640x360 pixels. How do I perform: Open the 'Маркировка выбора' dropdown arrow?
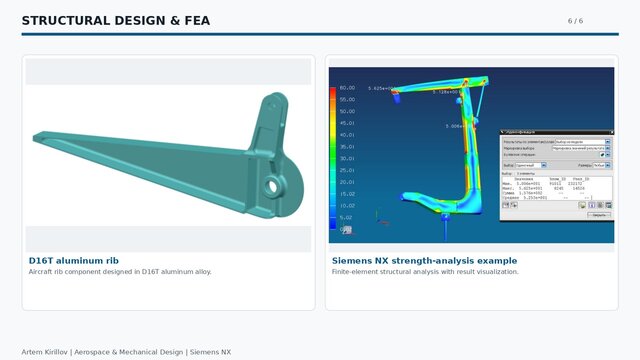607,148
